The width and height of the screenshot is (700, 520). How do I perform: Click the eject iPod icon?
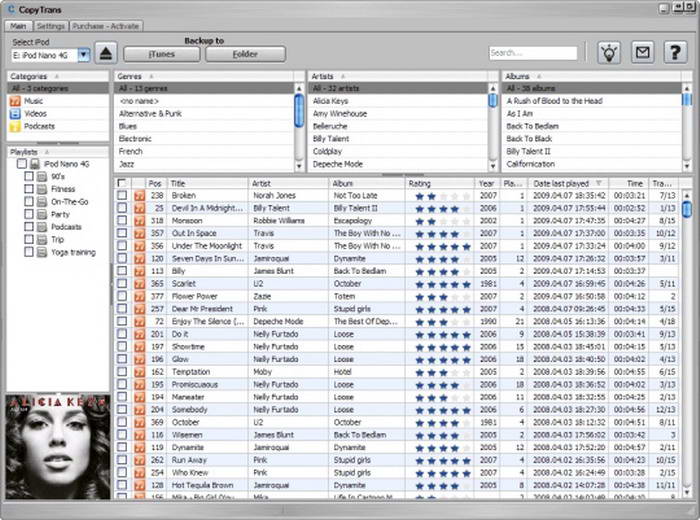(x=107, y=53)
